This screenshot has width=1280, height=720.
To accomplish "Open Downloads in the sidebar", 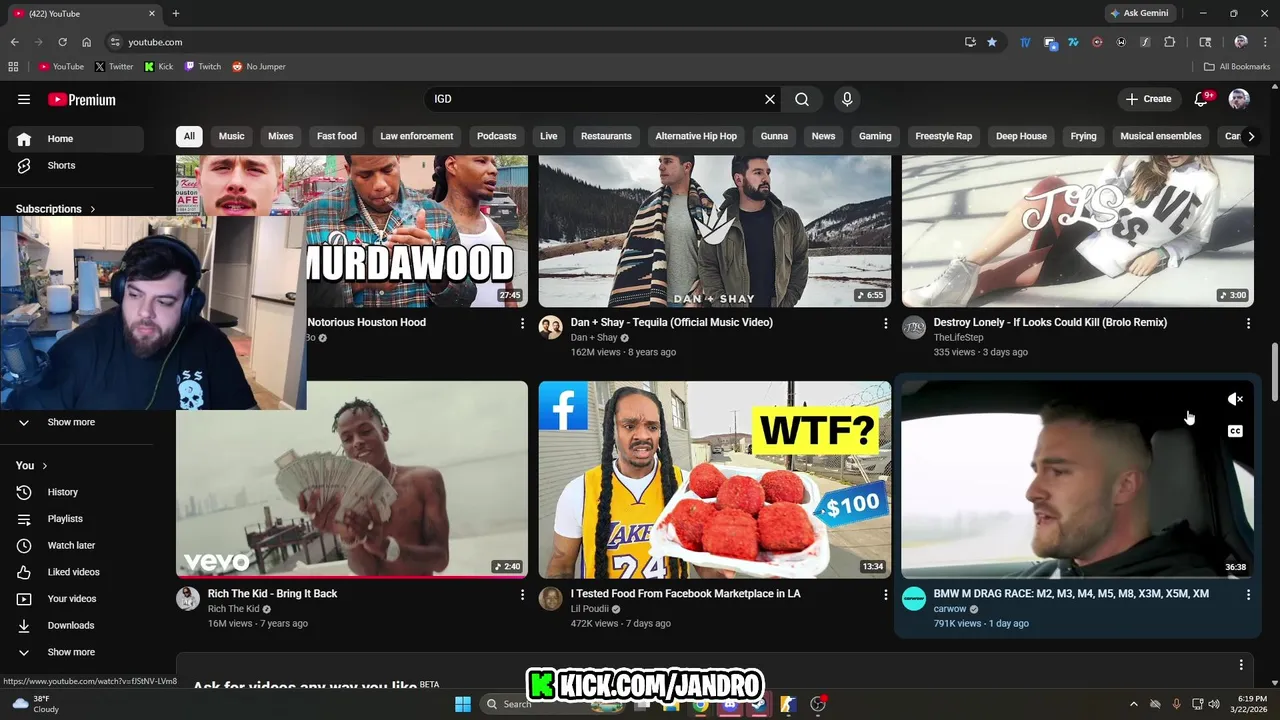I will click(x=74, y=625).
